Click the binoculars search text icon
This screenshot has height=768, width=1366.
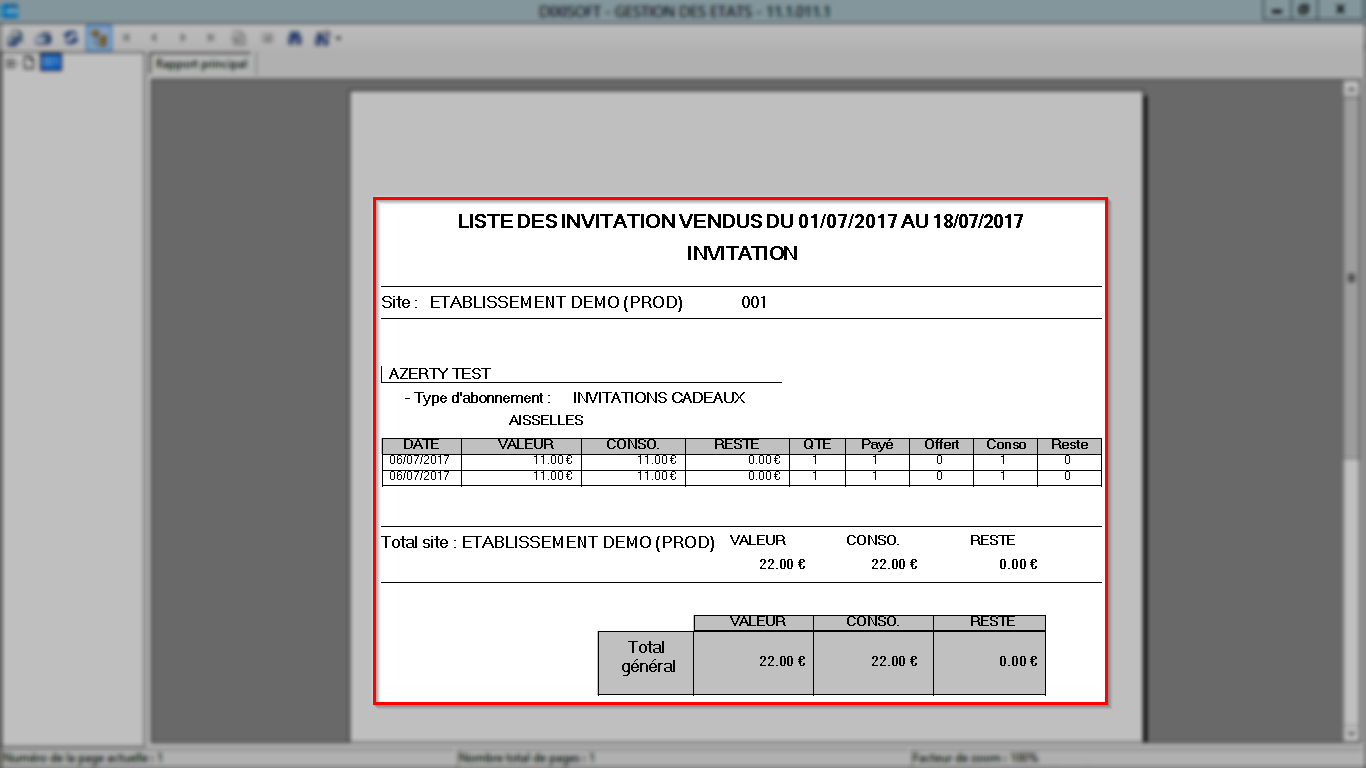[295, 38]
